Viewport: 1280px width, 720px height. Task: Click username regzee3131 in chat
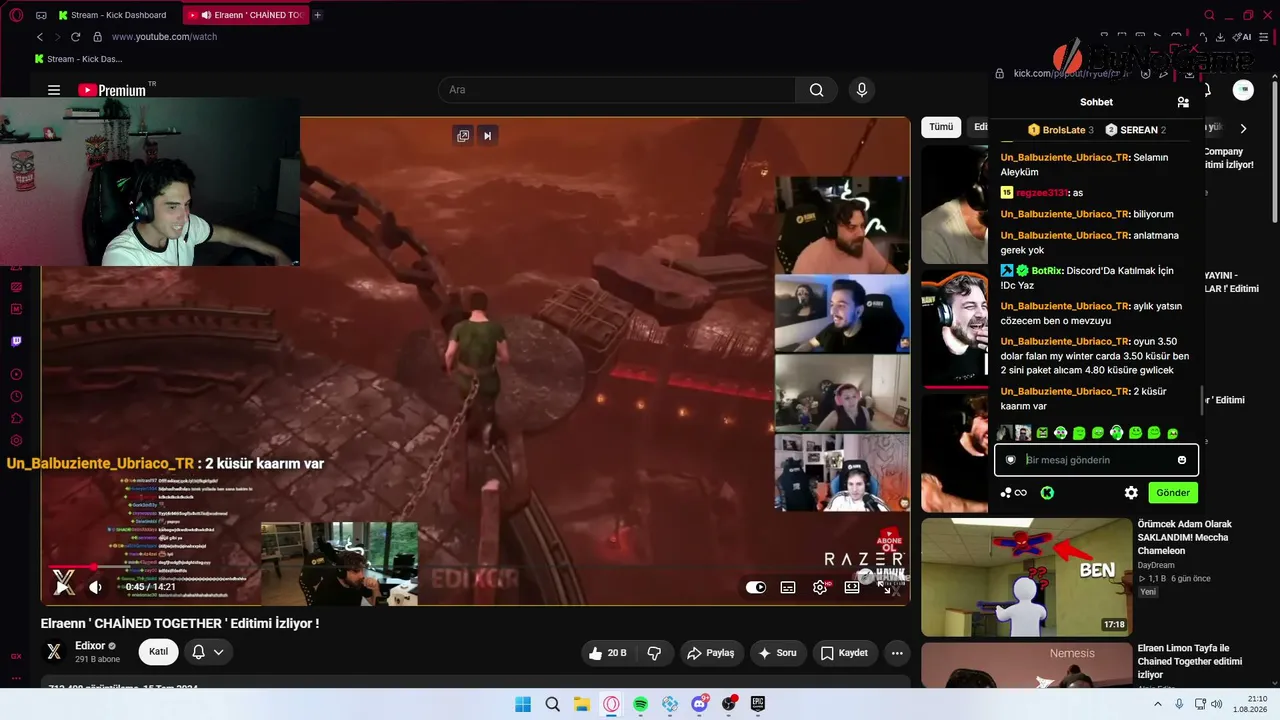(x=1042, y=193)
